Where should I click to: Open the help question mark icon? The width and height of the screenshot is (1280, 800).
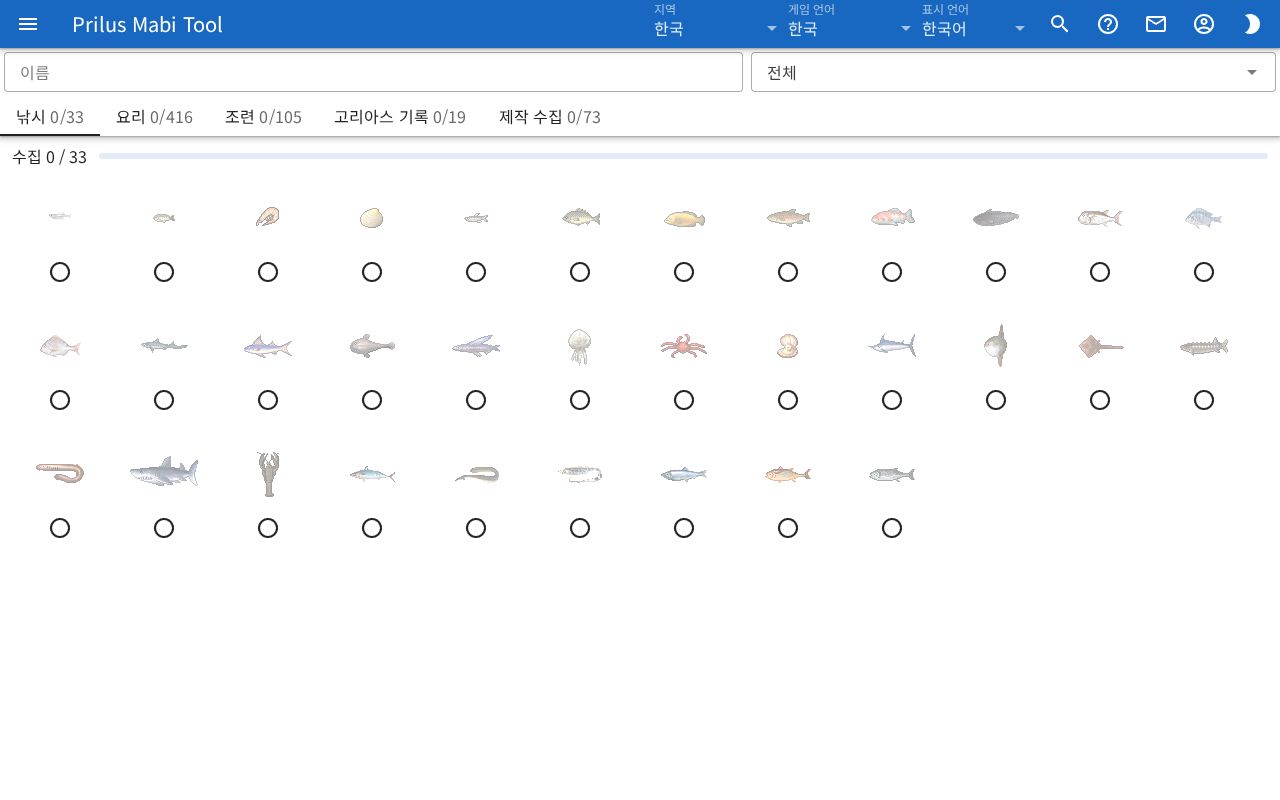tap(1108, 24)
